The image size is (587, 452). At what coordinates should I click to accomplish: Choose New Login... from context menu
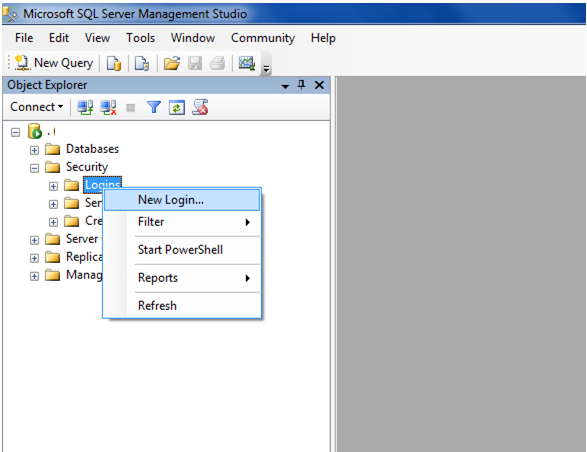[182, 200]
